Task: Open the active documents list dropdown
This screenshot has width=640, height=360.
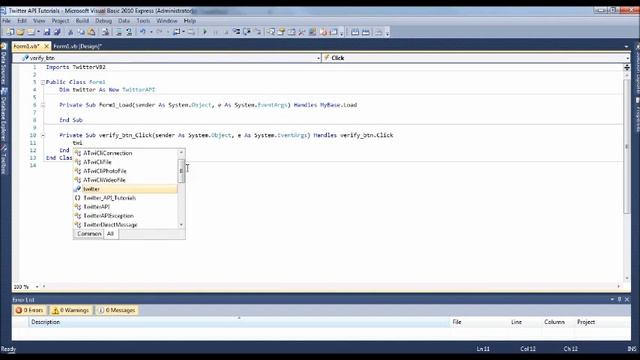Action: [627, 47]
